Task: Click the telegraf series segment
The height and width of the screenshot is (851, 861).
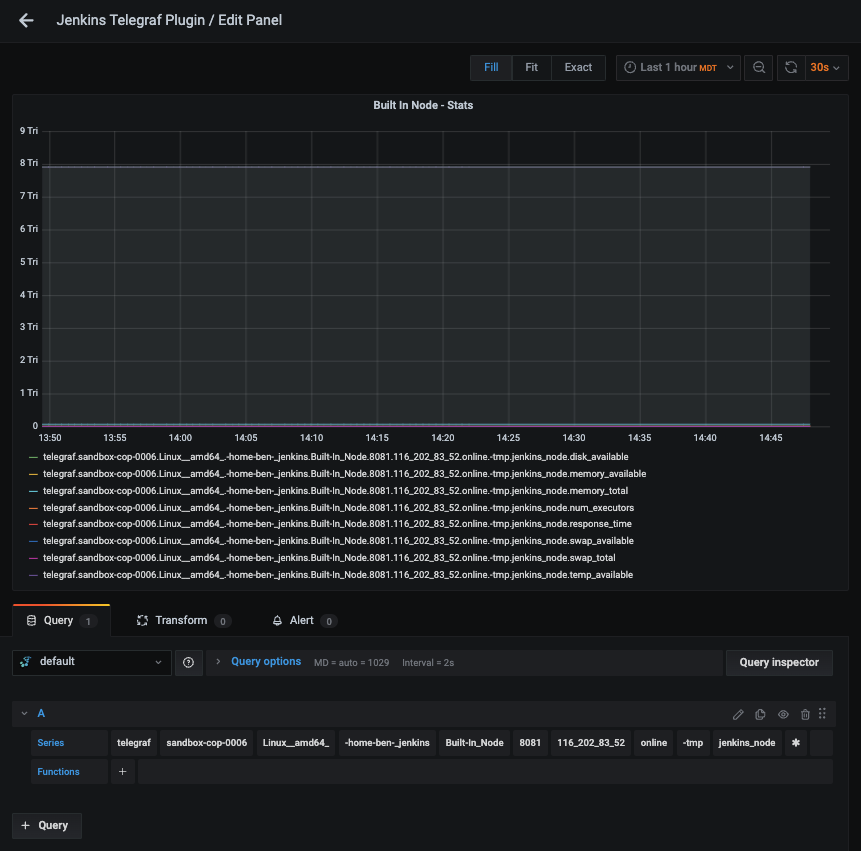Action: point(134,743)
